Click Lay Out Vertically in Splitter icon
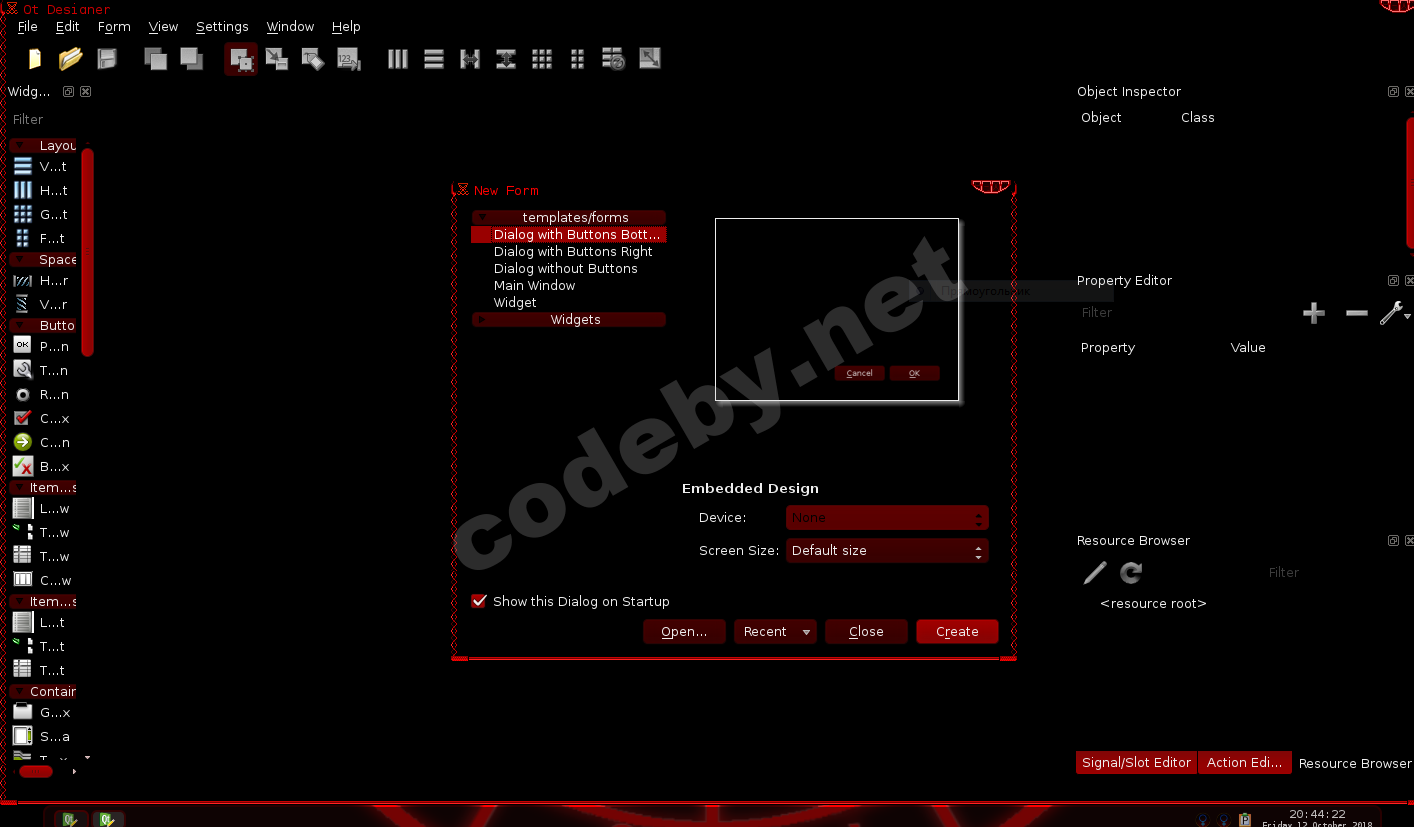This screenshot has width=1414, height=827. pos(506,59)
